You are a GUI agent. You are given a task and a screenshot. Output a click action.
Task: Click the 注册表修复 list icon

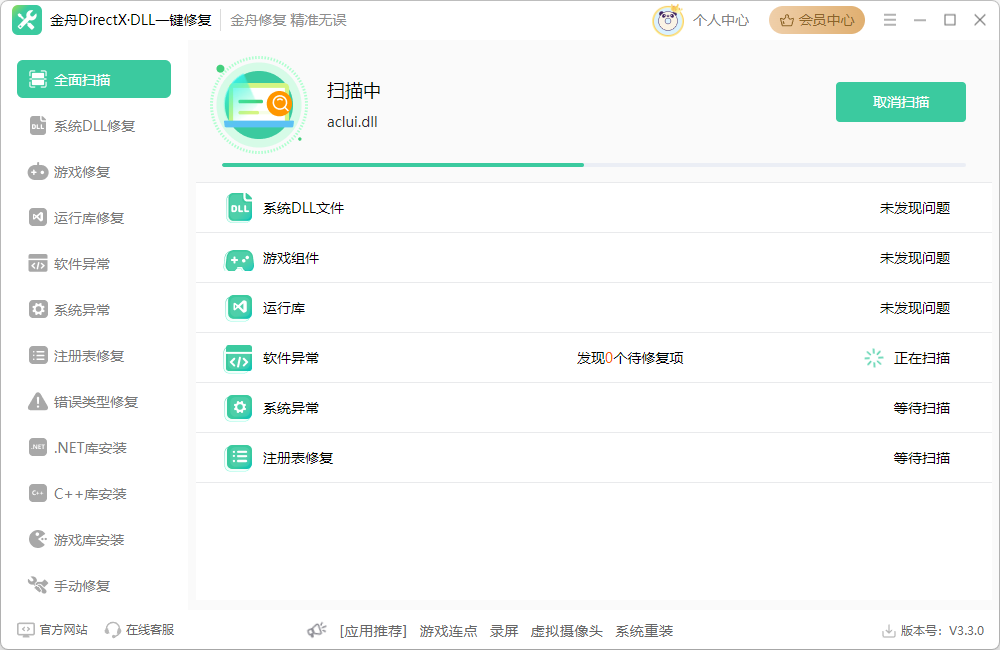(x=239, y=458)
